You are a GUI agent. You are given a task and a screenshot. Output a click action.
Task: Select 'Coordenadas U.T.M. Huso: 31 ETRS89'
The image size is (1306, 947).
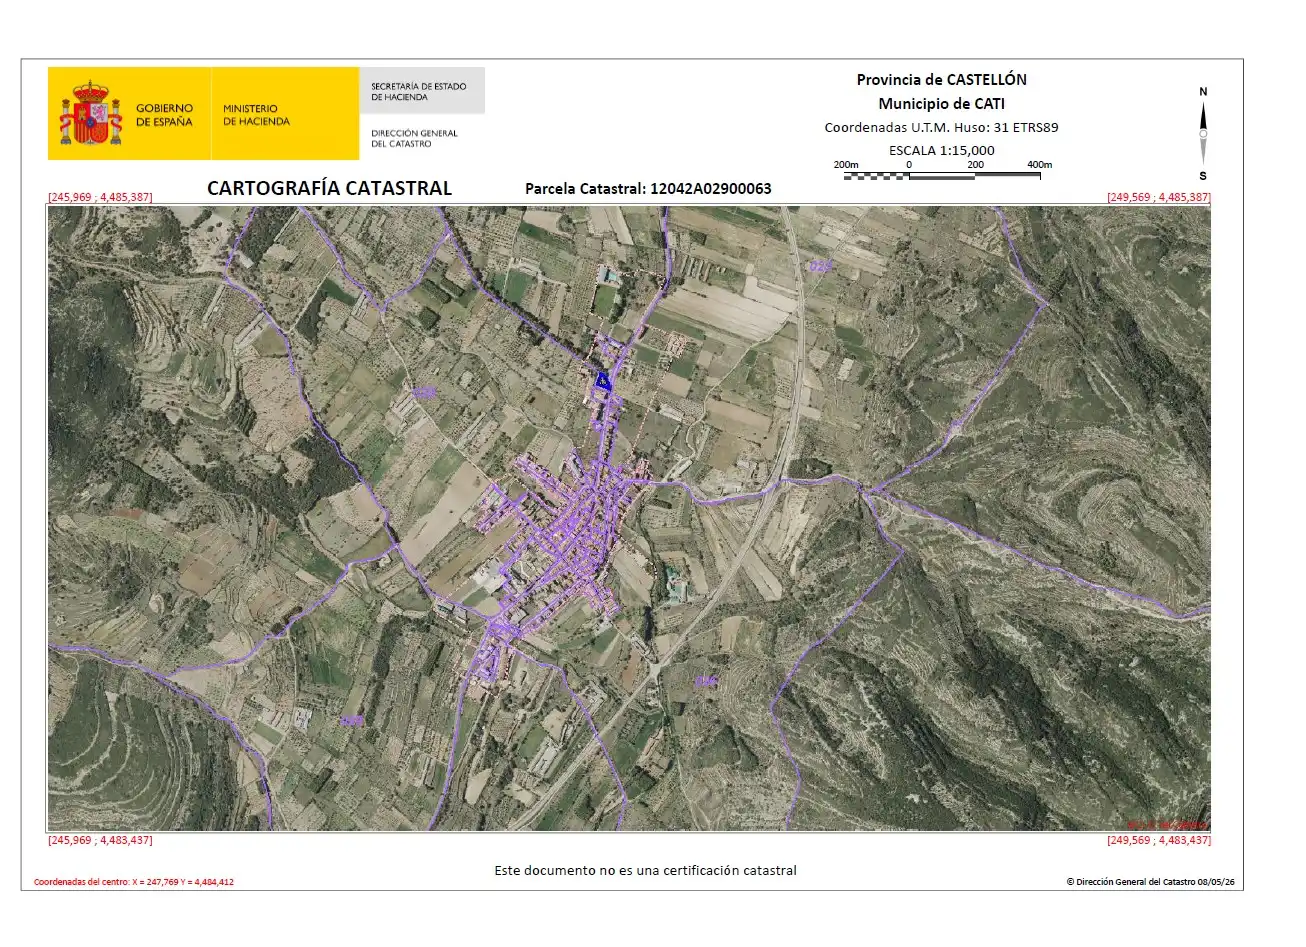click(941, 128)
